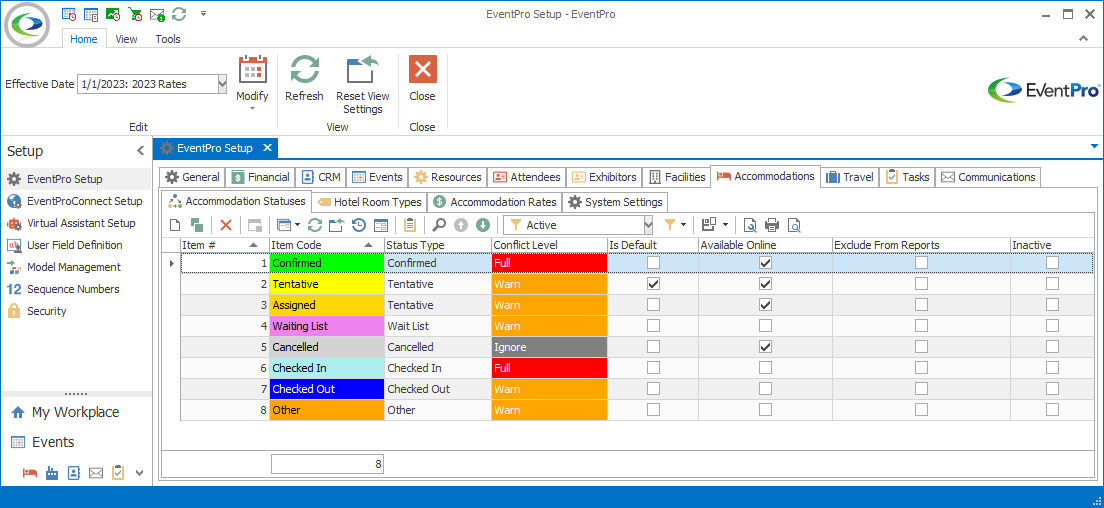The image size is (1104, 508).
Task: Open the Accommodation Rates tab
Action: [x=495, y=203]
